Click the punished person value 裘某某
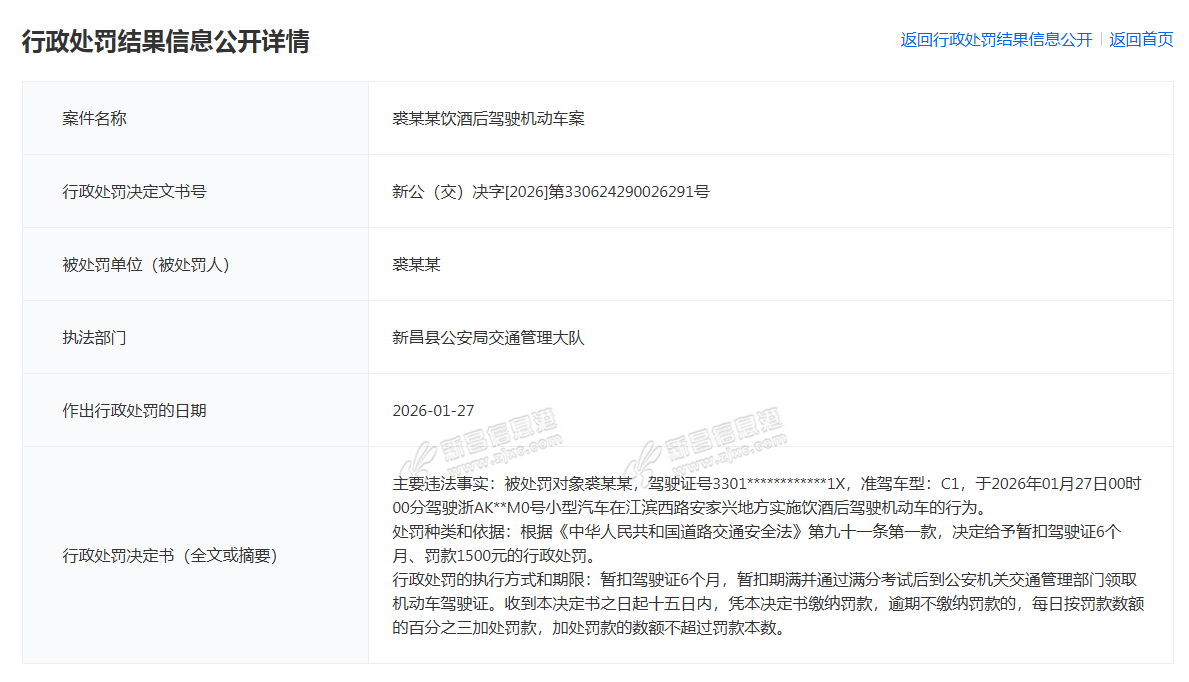This screenshot has height=682, width=1189. pos(416,264)
